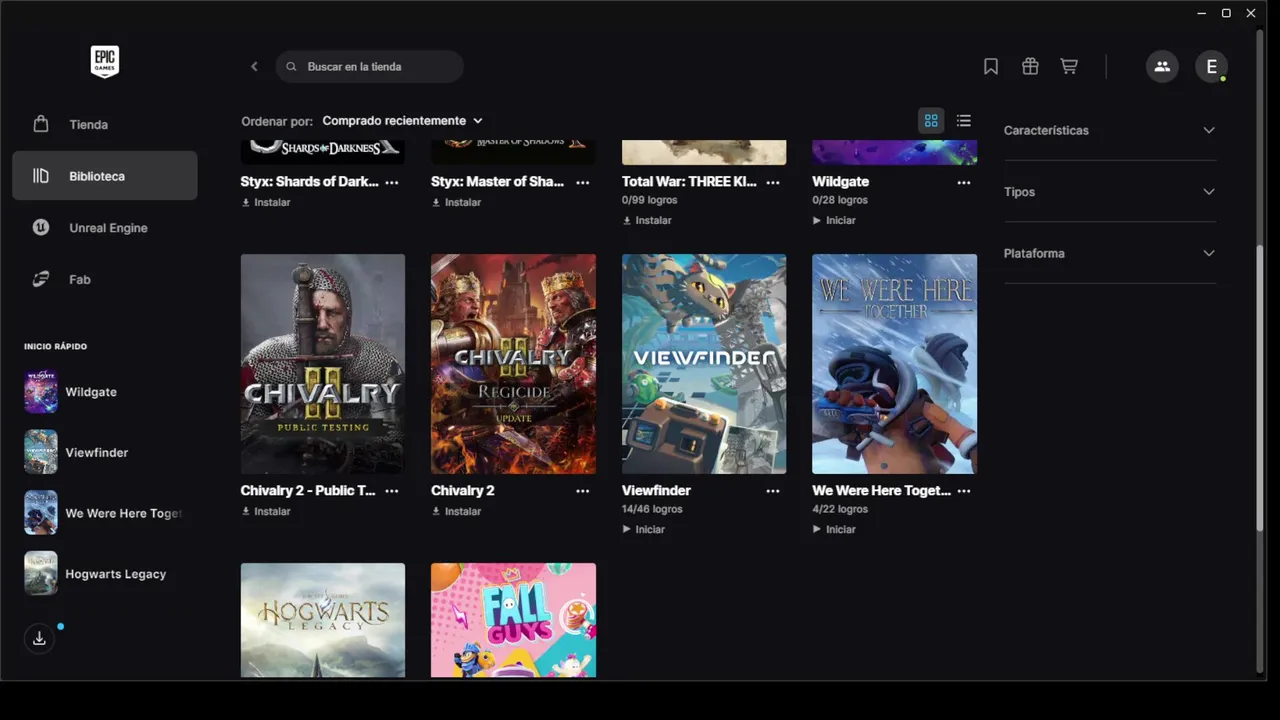Click the Chivalry 2 title text

point(463,491)
